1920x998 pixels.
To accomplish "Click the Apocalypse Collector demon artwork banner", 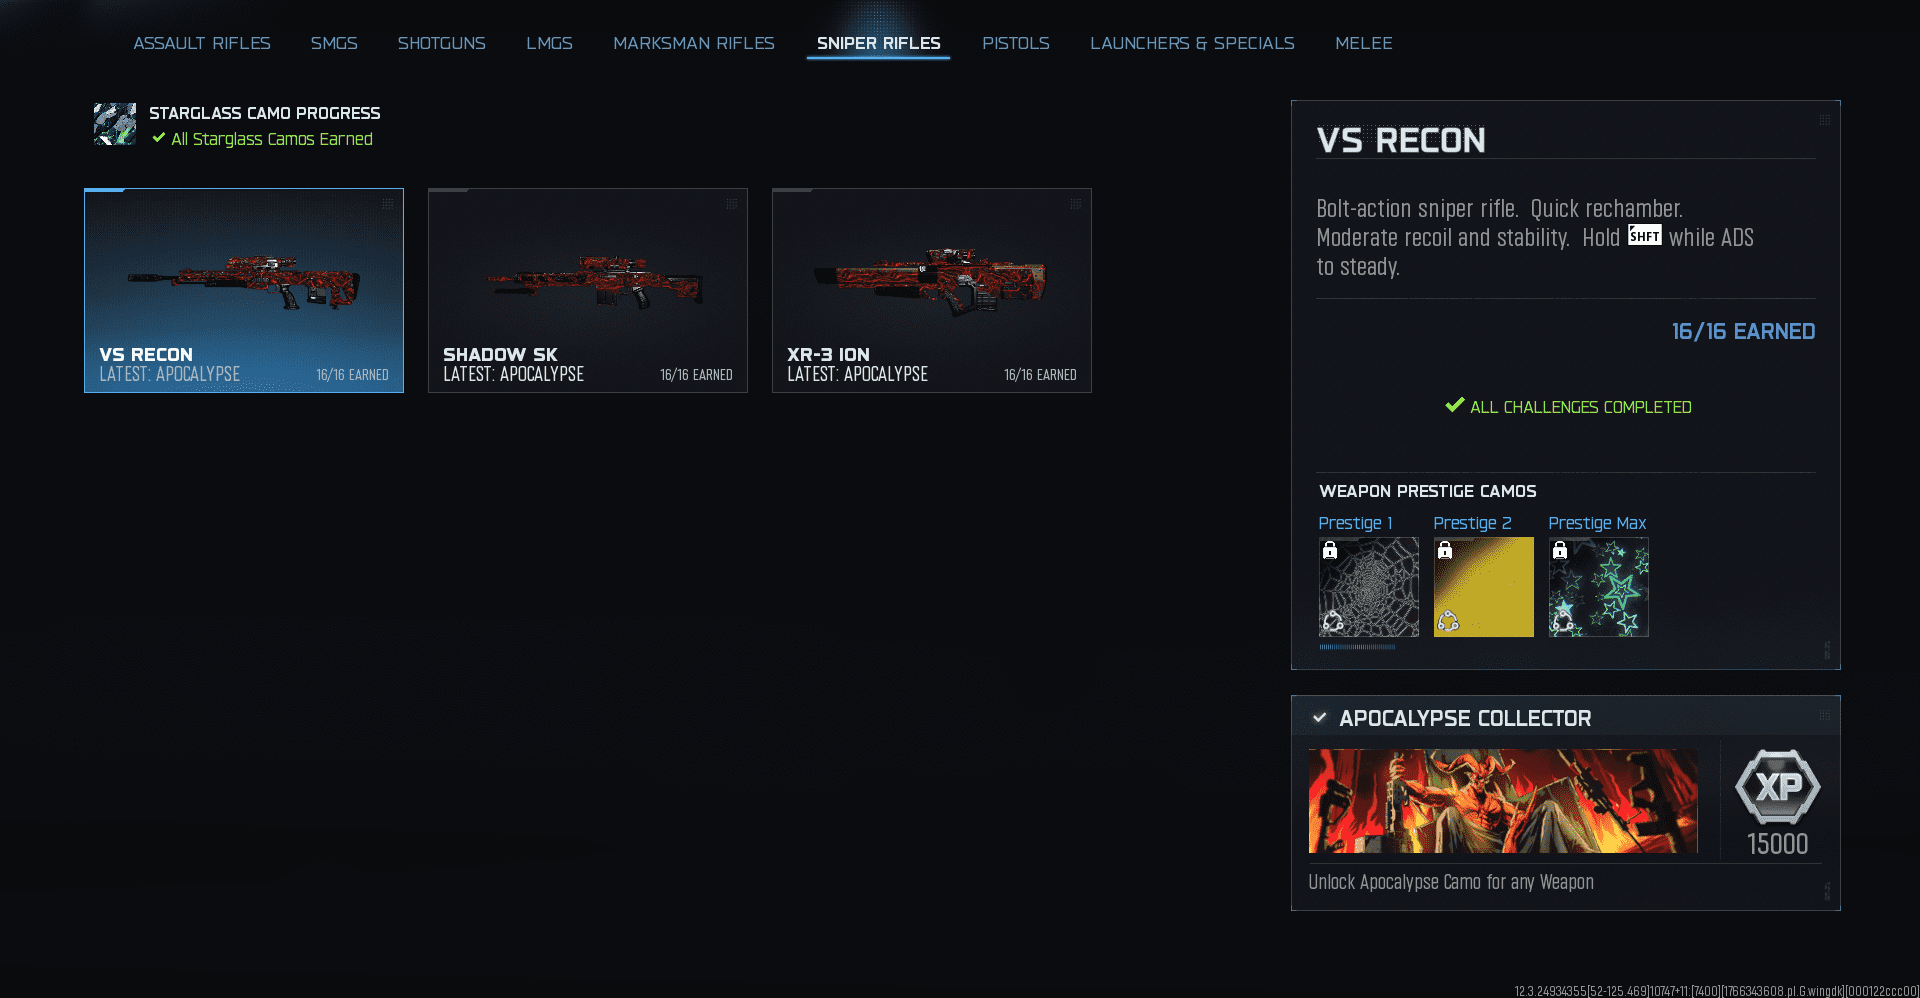I will pyautogui.click(x=1503, y=801).
